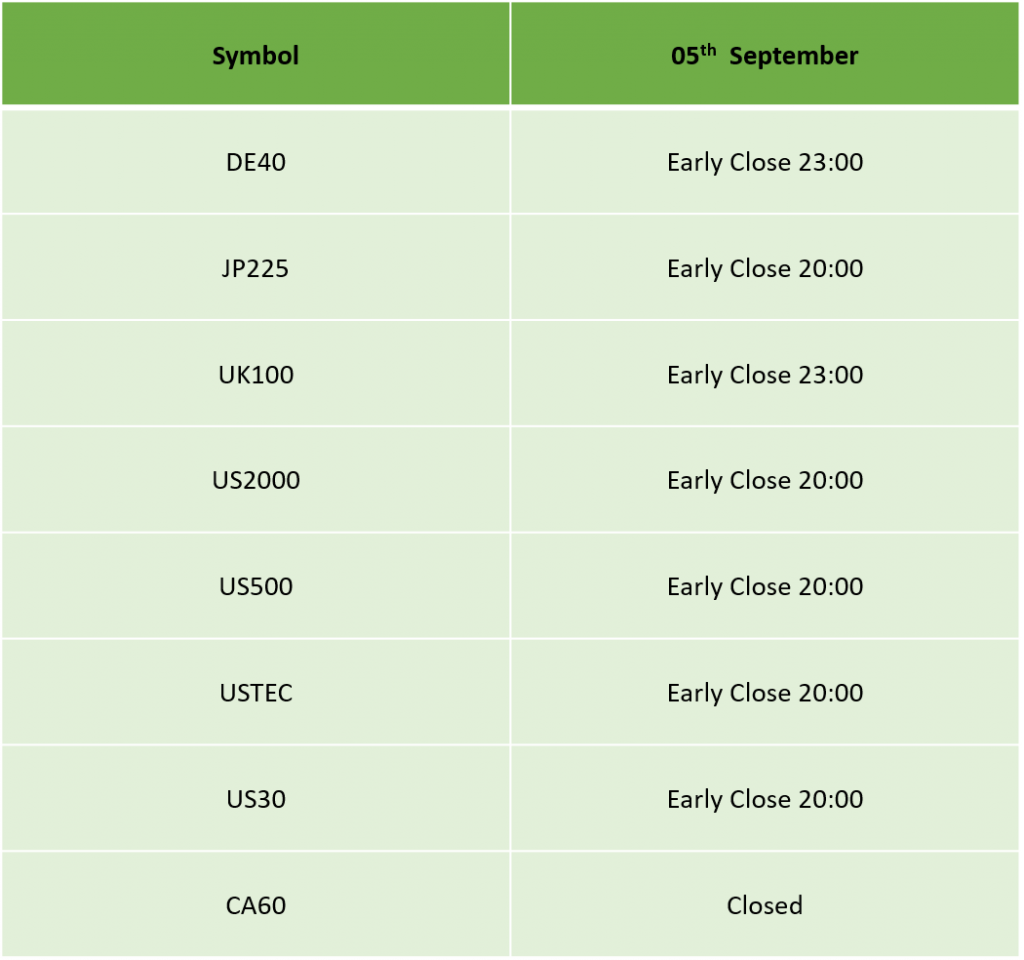Viewport: 1024px width, 960px height.
Task: Select US500's Early Close 20:00 cell
Action: pyautogui.click(x=765, y=586)
